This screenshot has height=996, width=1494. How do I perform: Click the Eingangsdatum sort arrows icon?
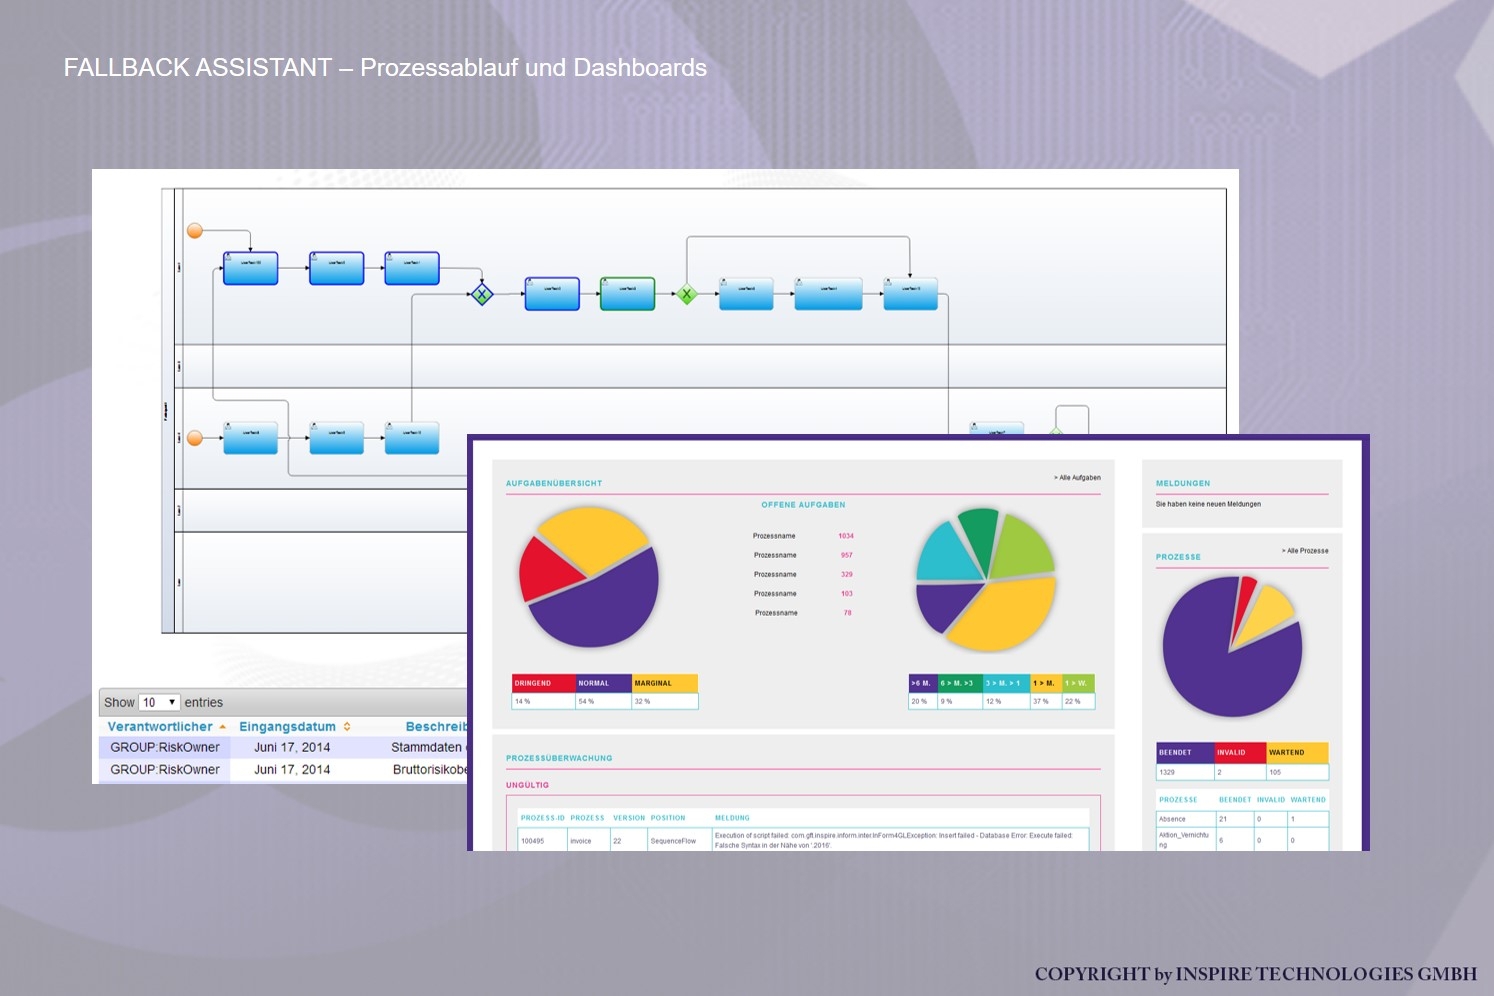tap(347, 727)
